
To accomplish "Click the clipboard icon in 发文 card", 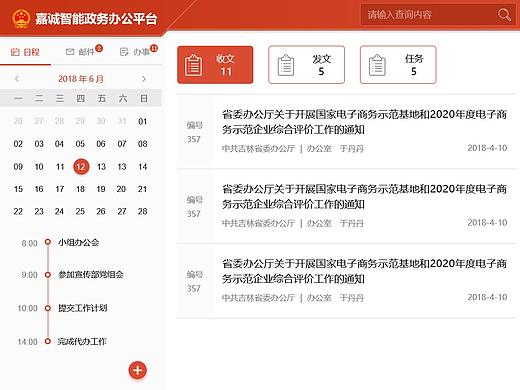I will pos(286,65).
